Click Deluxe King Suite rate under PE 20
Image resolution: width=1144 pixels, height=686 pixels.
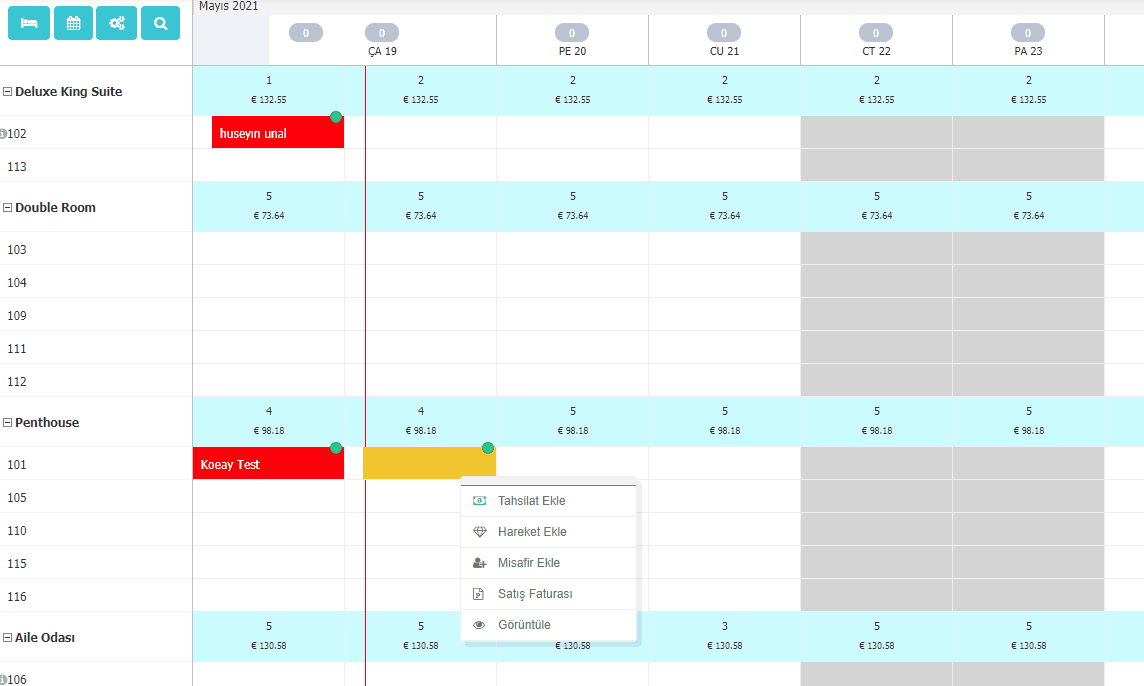point(573,100)
